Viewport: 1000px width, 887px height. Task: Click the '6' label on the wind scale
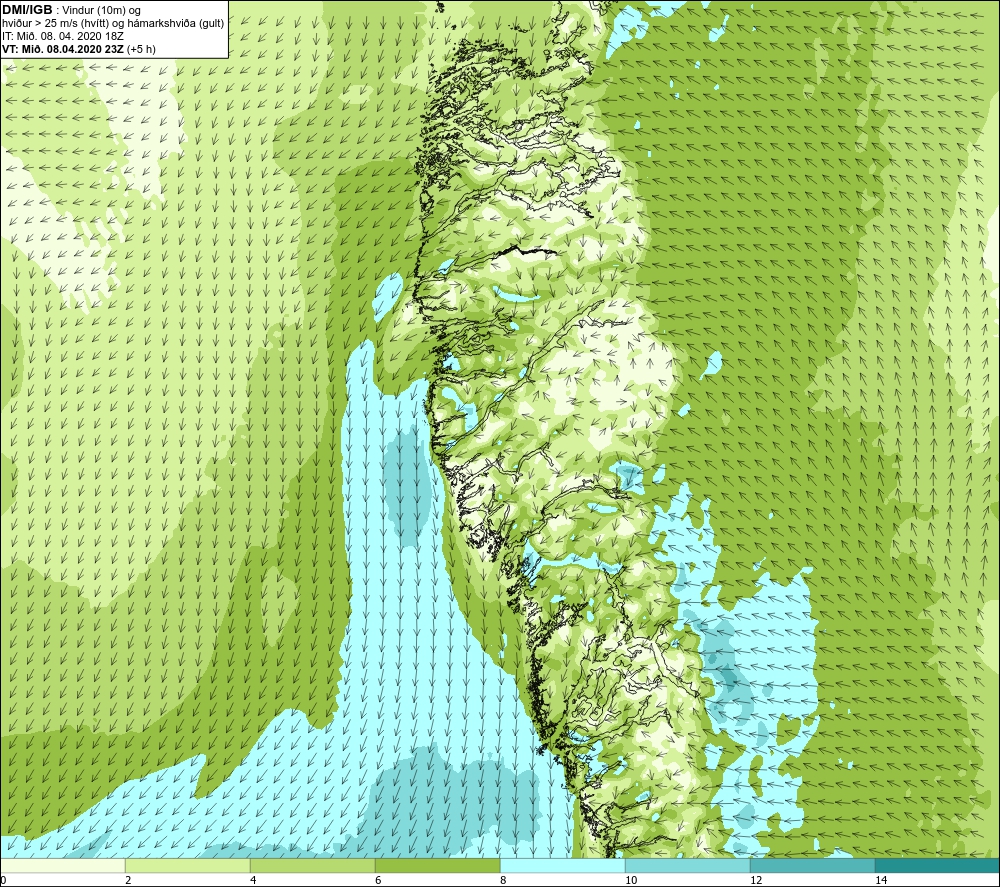pyautogui.click(x=378, y=881)
